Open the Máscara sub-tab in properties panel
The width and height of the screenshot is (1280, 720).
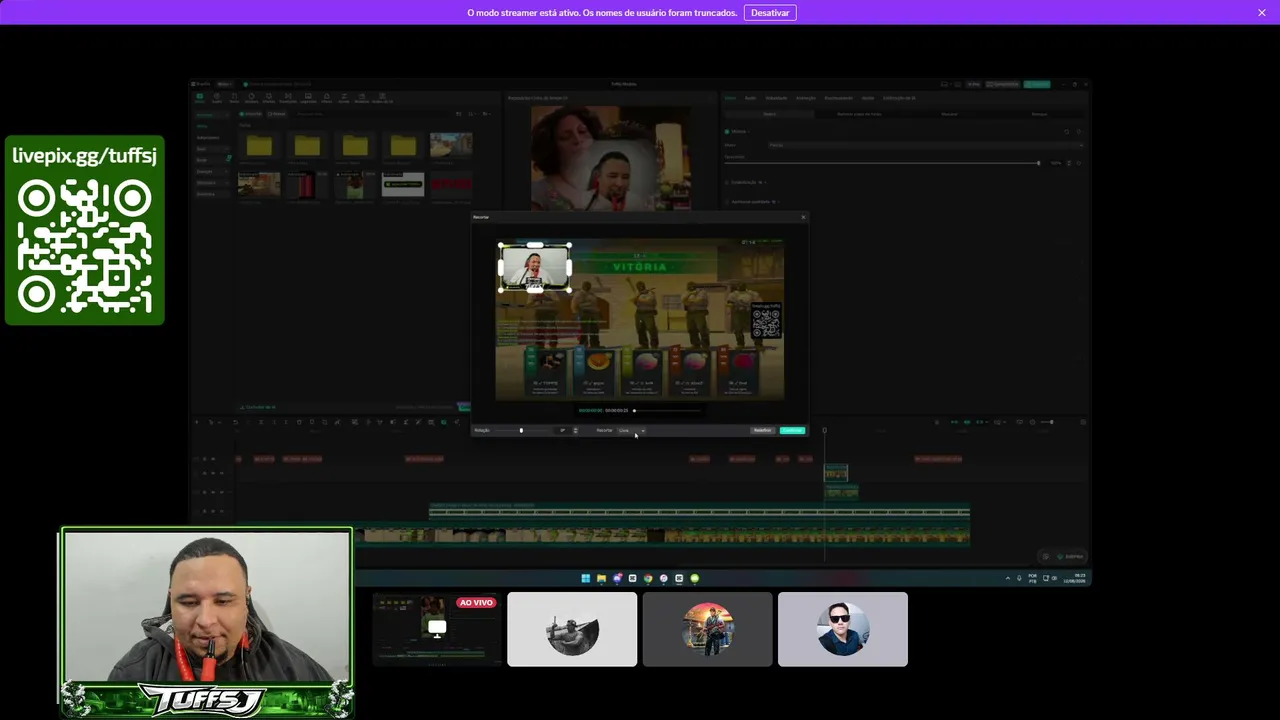[x=949, y=114]
